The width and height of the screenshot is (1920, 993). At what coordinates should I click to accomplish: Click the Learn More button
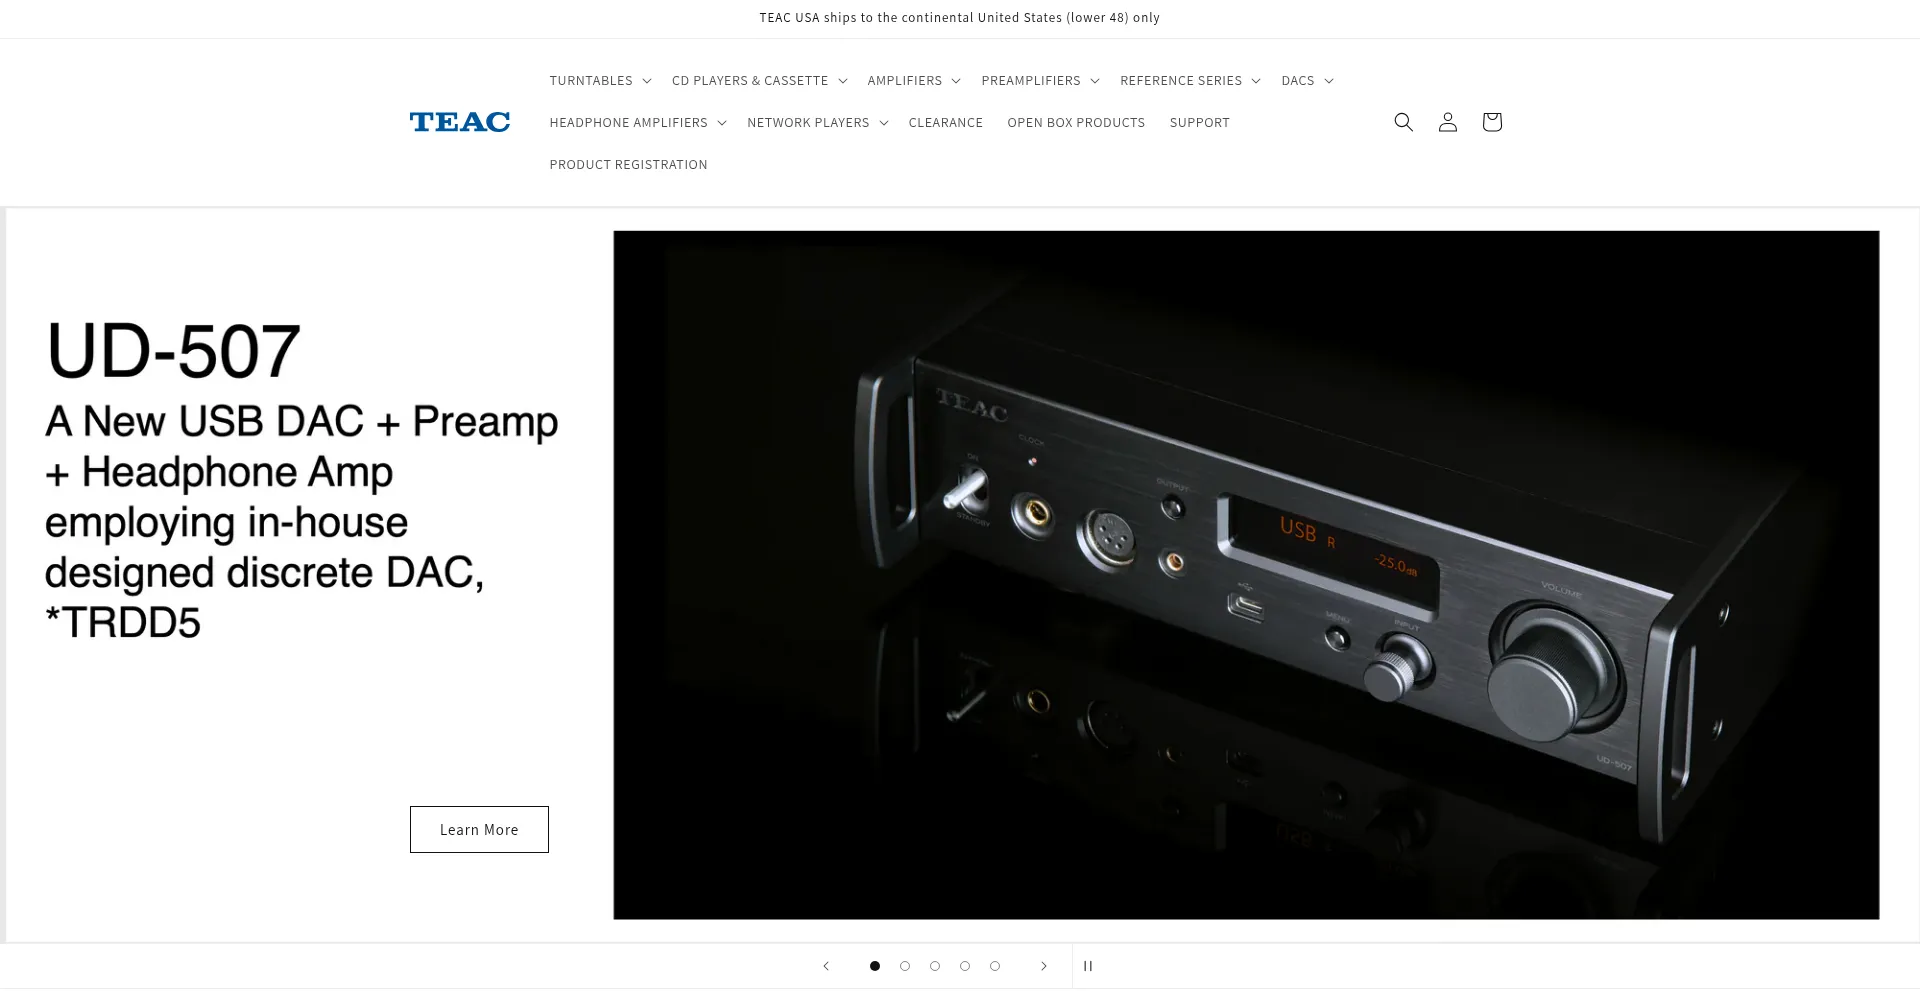[479, 830]
